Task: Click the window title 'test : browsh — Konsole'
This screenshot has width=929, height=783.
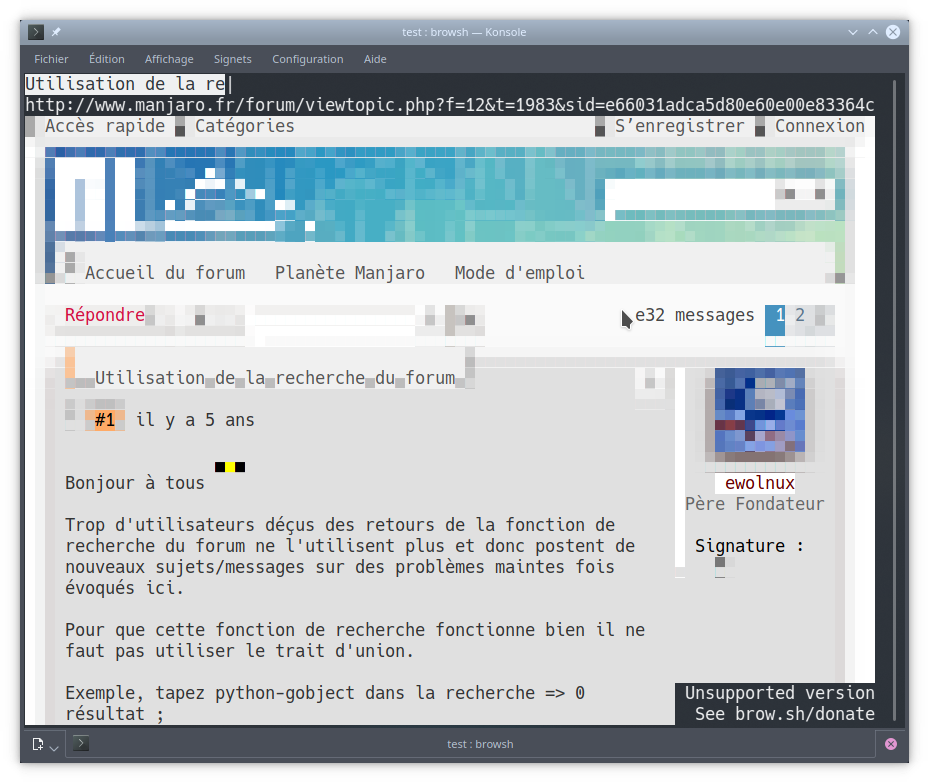Action: 464,32
